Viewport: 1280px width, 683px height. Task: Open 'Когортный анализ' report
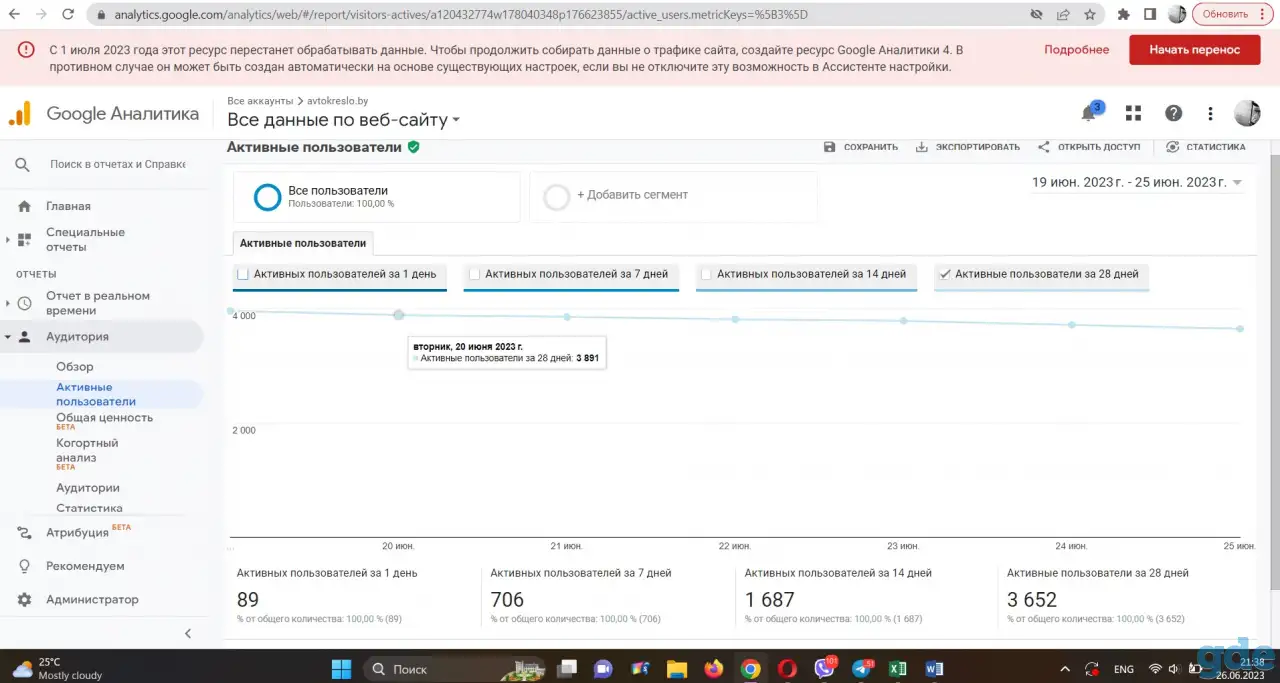coord(87,450)
